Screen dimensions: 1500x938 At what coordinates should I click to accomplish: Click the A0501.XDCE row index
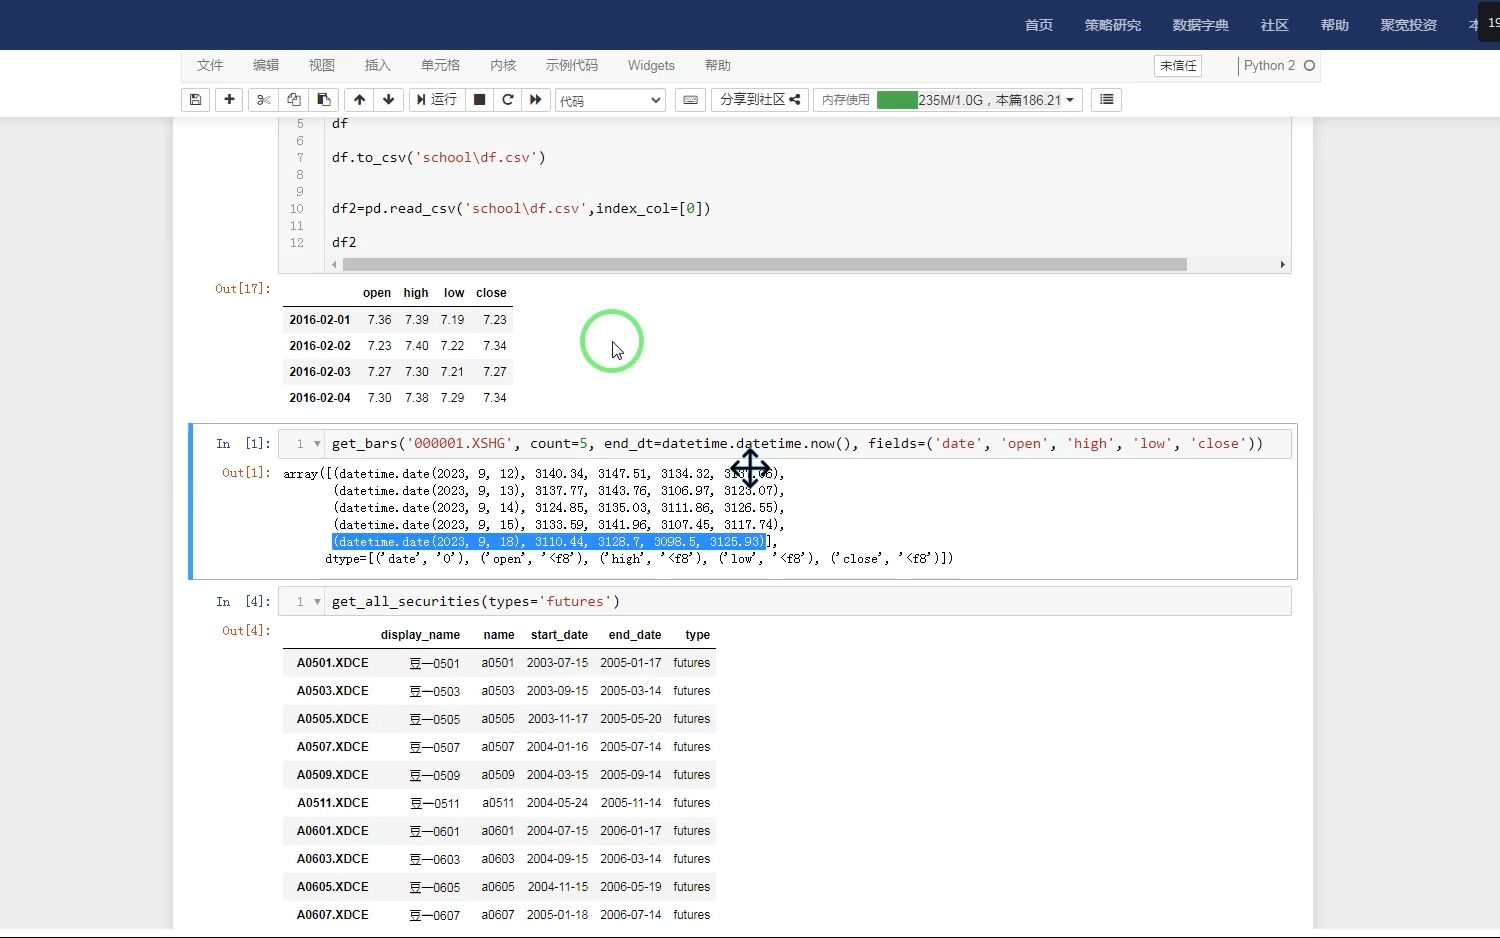(332, 663)
